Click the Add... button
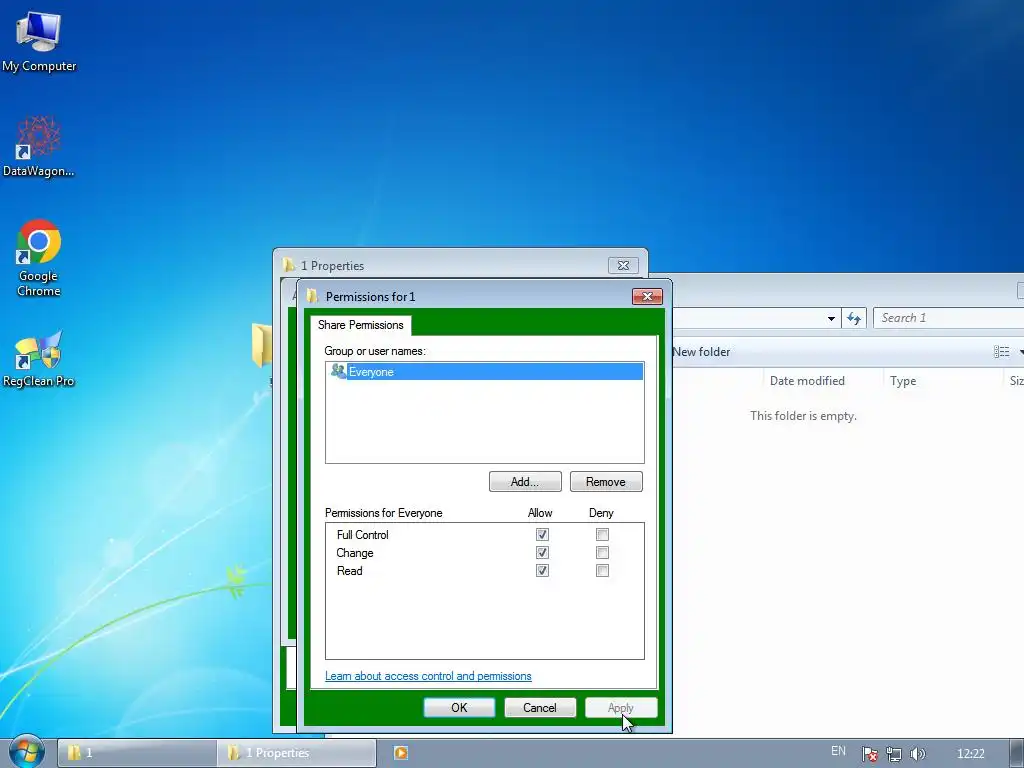 pos(525,482)
